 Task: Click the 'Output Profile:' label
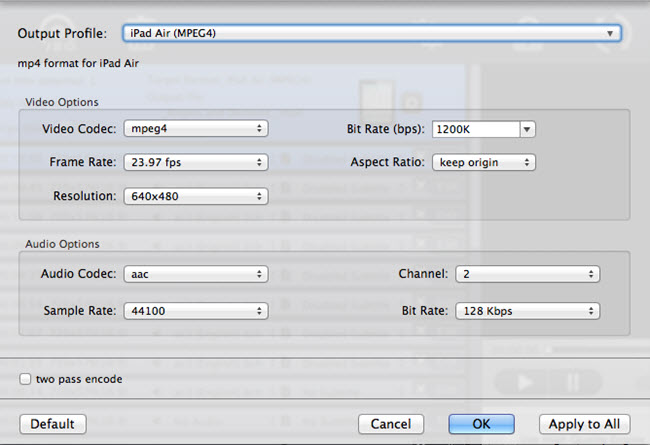click(62, 33)
